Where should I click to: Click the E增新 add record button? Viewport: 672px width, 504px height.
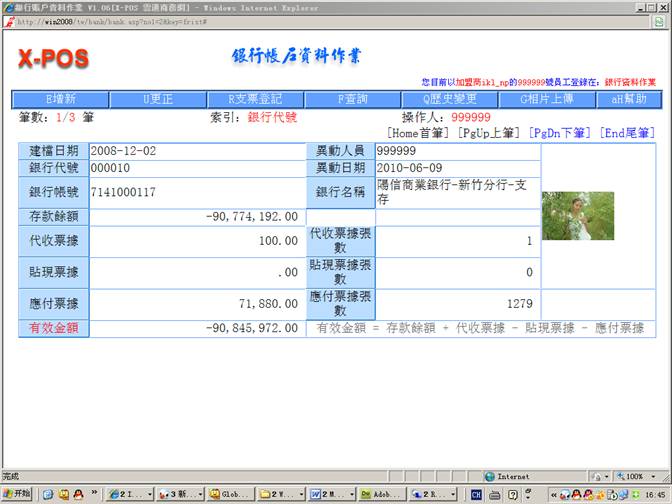[x=60, y=99]
